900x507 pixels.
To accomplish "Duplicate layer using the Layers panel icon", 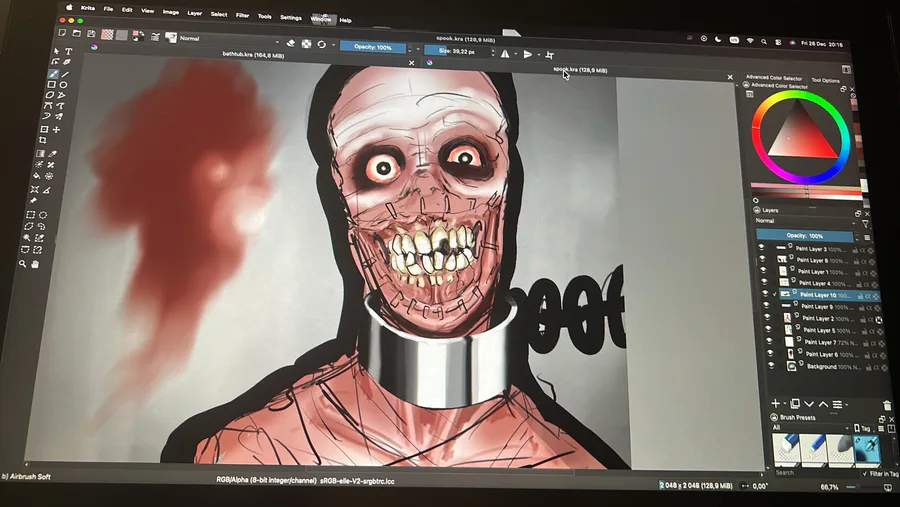I will [x=795, y=404].
